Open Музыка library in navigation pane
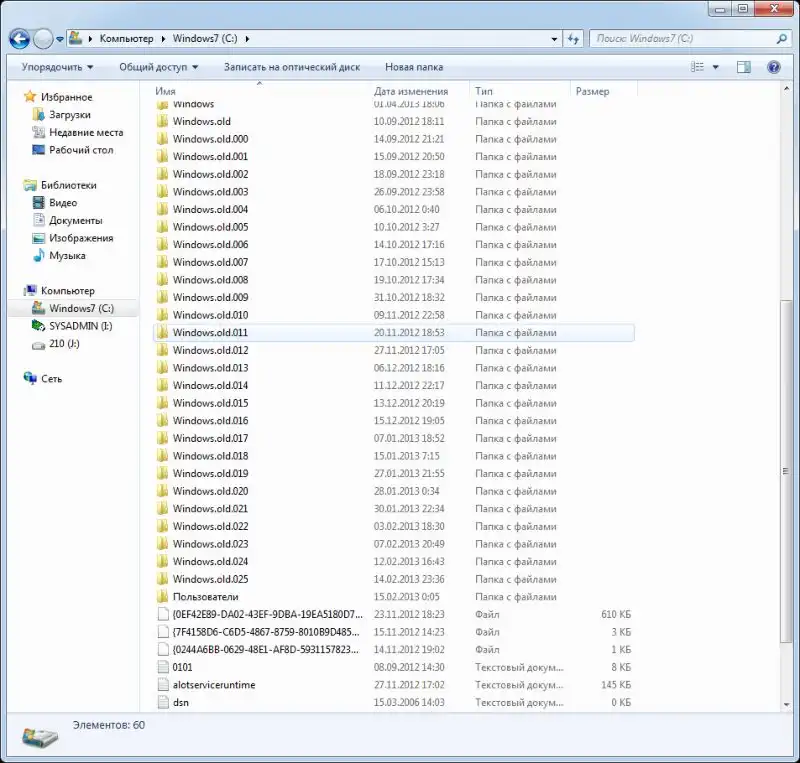Screen dimensions: 800x763 coord(66,256)
